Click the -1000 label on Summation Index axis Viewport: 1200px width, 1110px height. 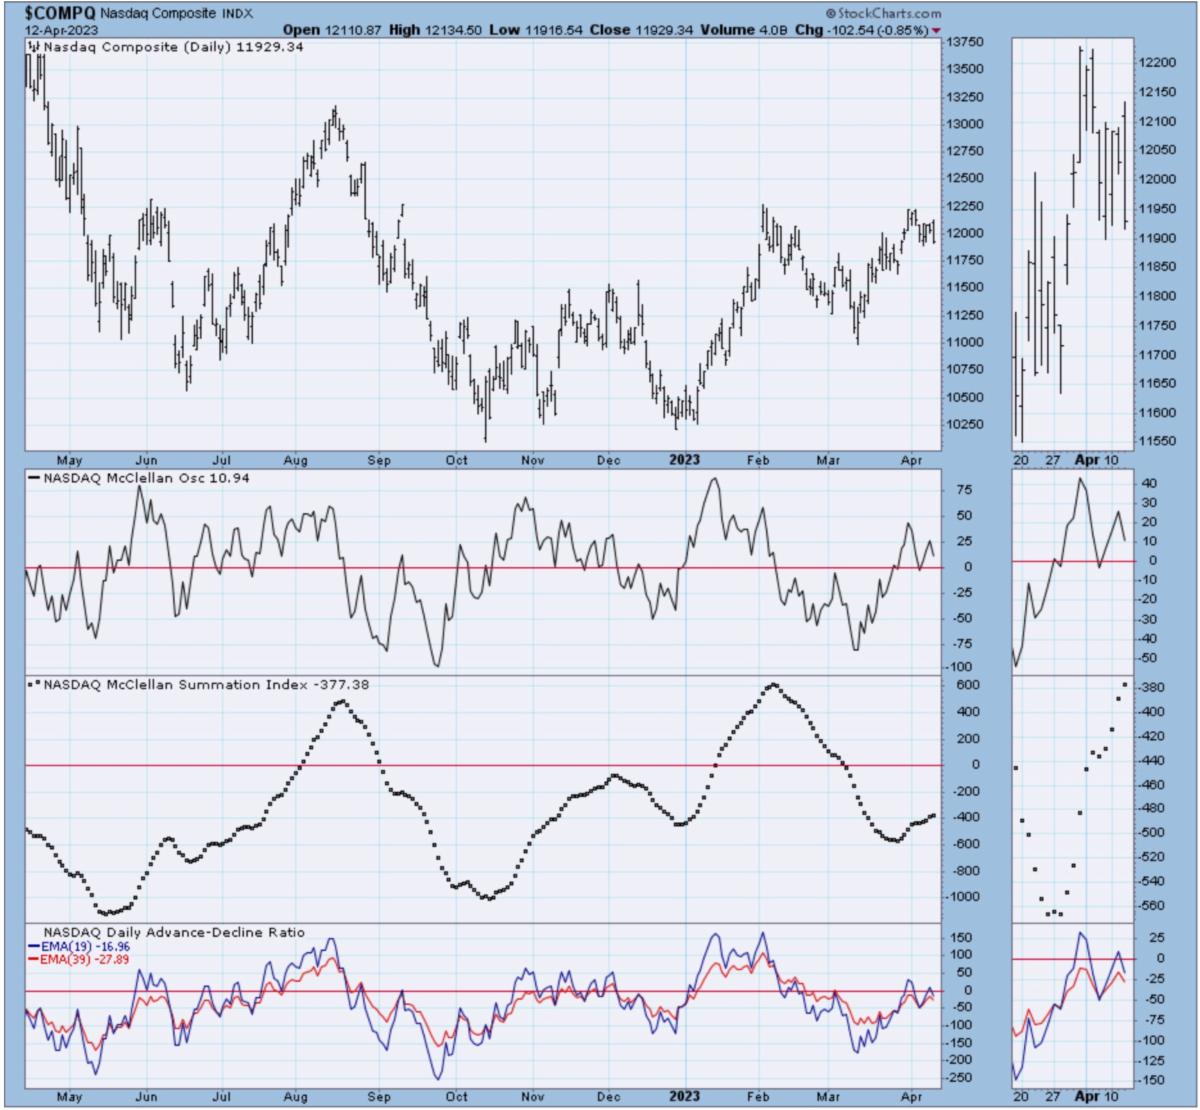(963, 897)
